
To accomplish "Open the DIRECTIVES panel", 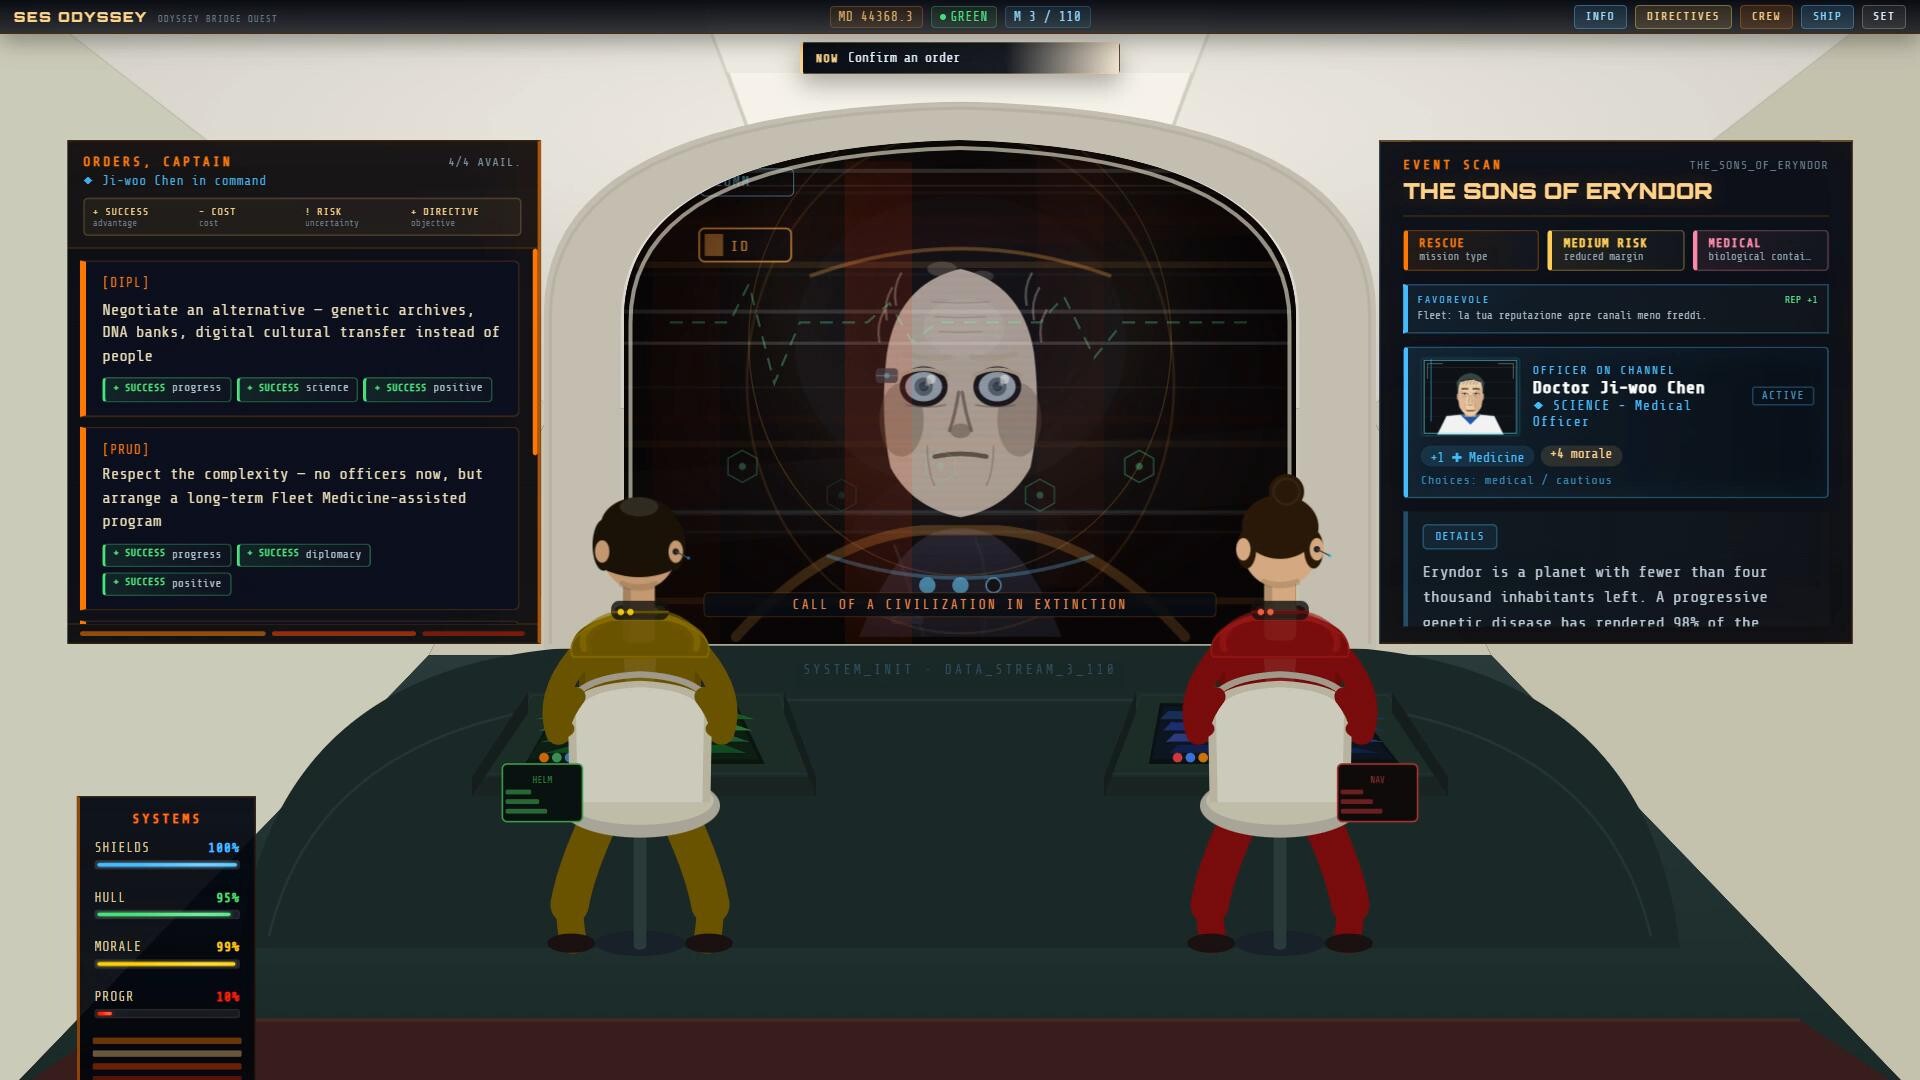I will 1683,16.
